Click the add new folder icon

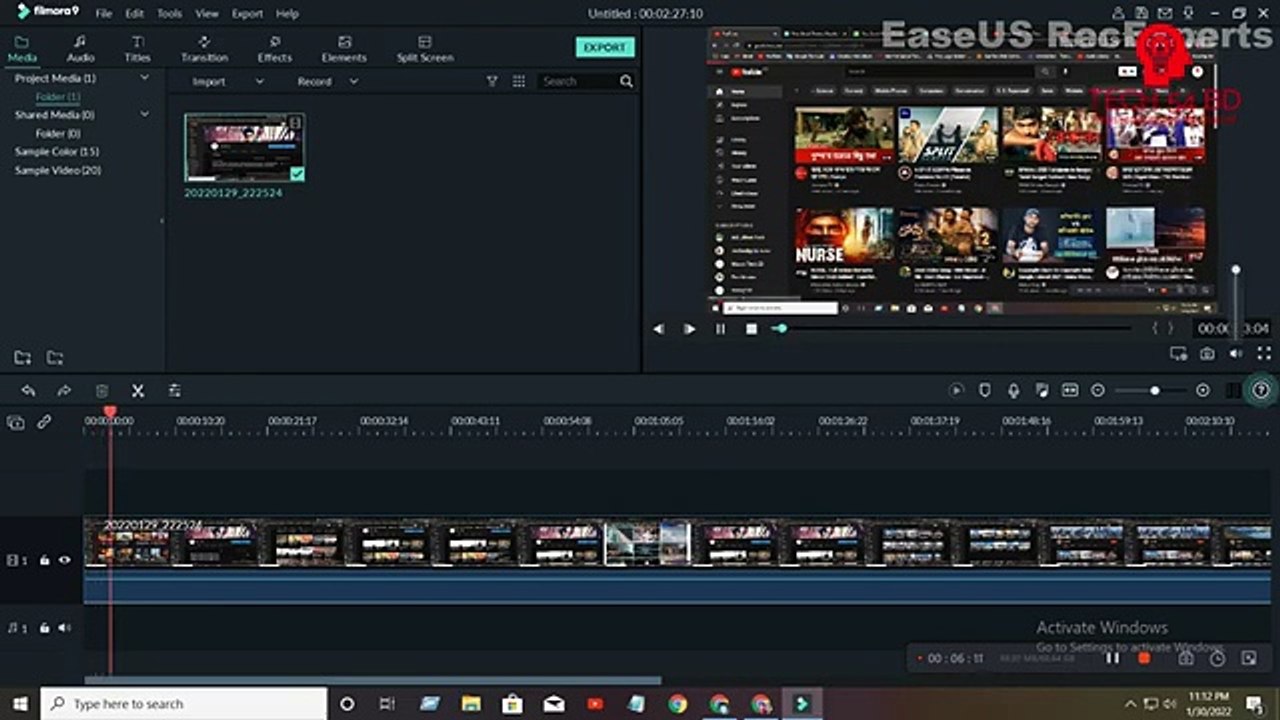click(22, 357)
